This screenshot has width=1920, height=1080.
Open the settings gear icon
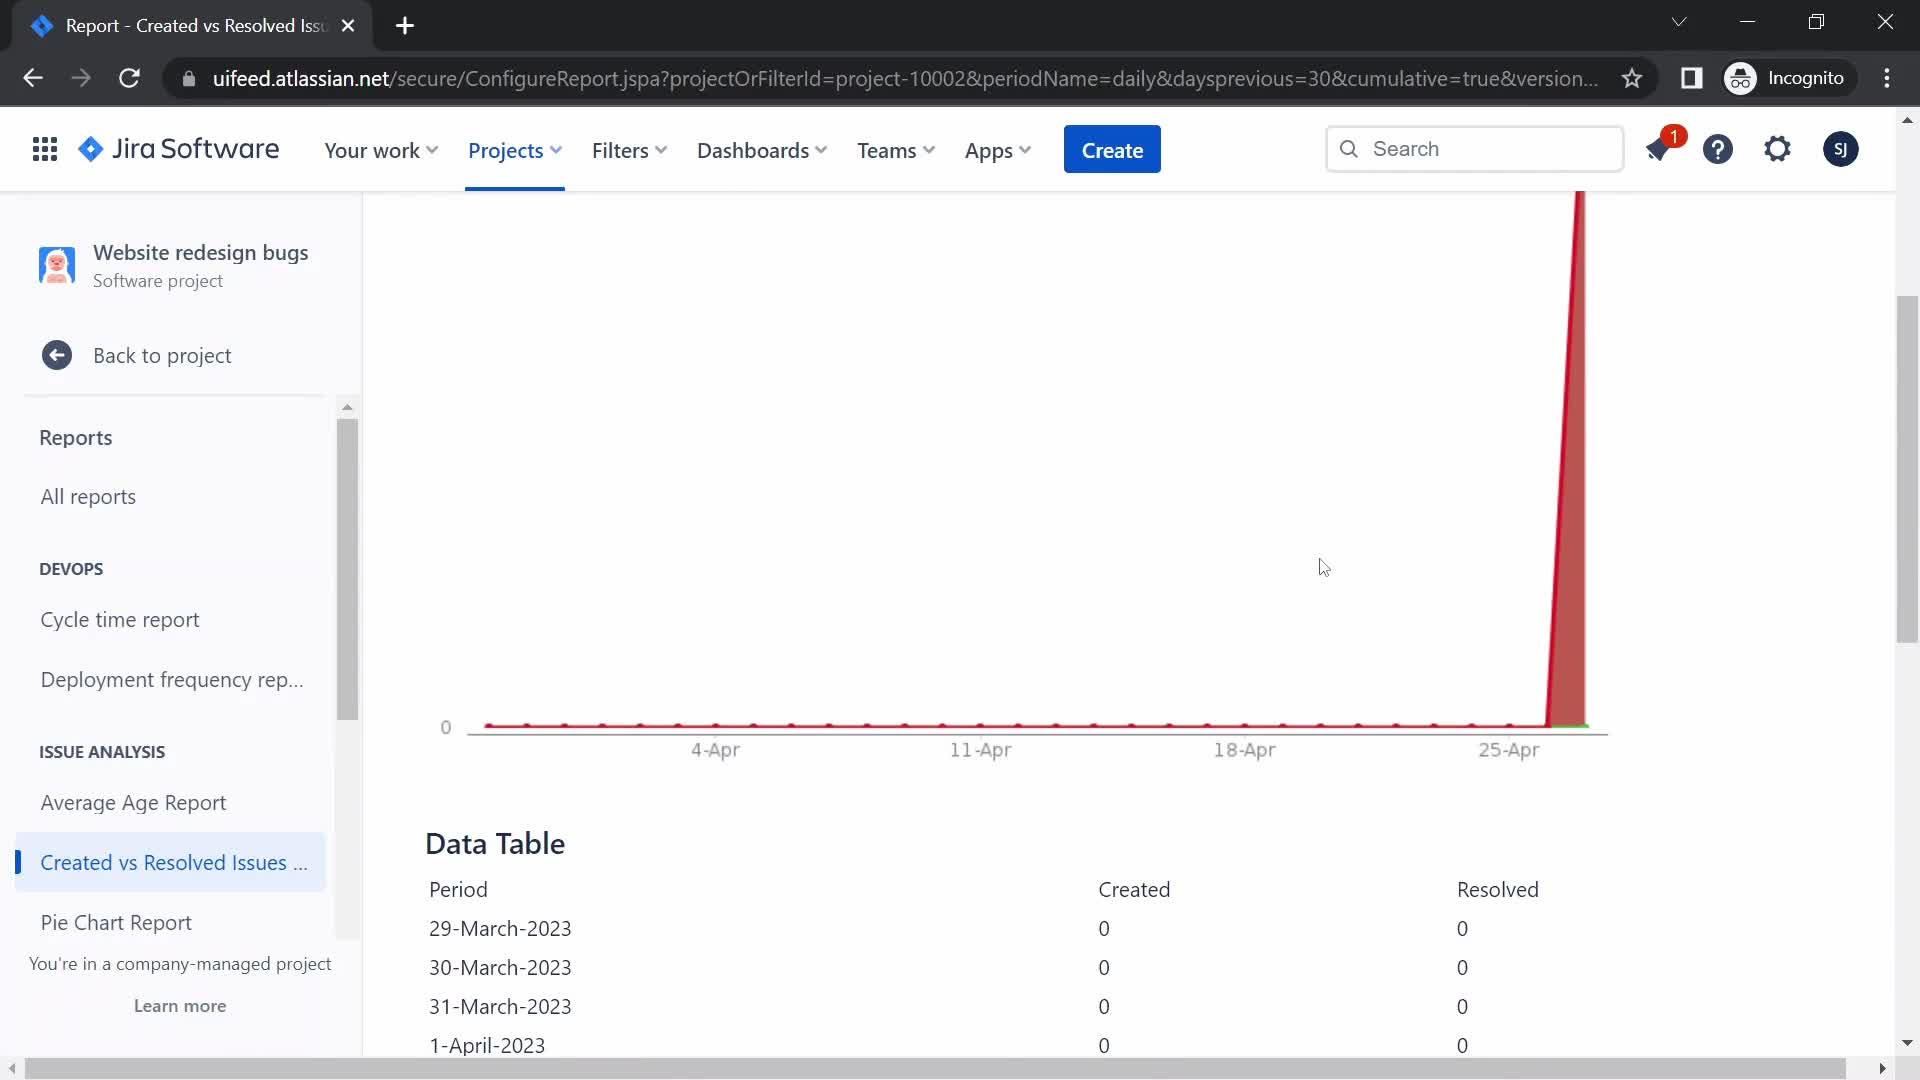1777,150
